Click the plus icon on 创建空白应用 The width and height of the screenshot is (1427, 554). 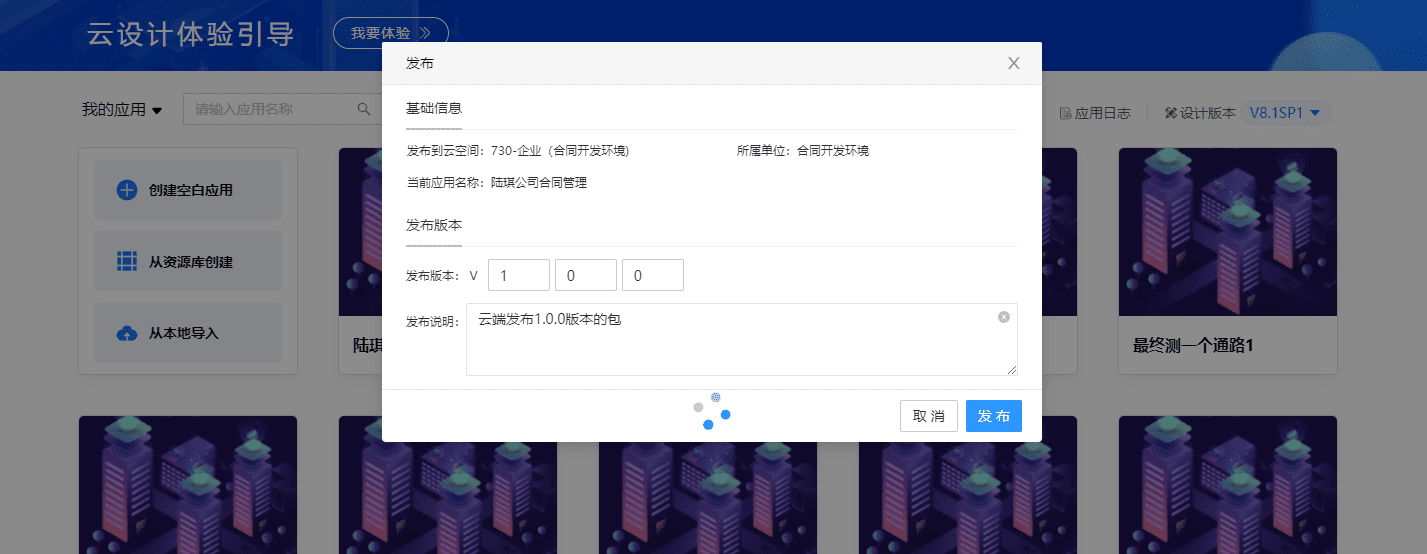(x=127, y=190)
